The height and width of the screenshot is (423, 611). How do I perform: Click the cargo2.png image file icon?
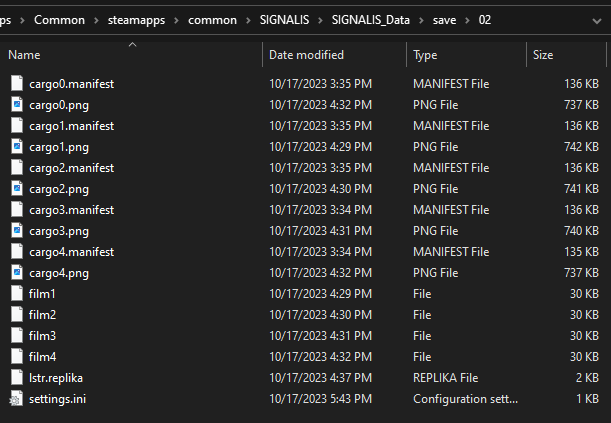coord(16,189)
